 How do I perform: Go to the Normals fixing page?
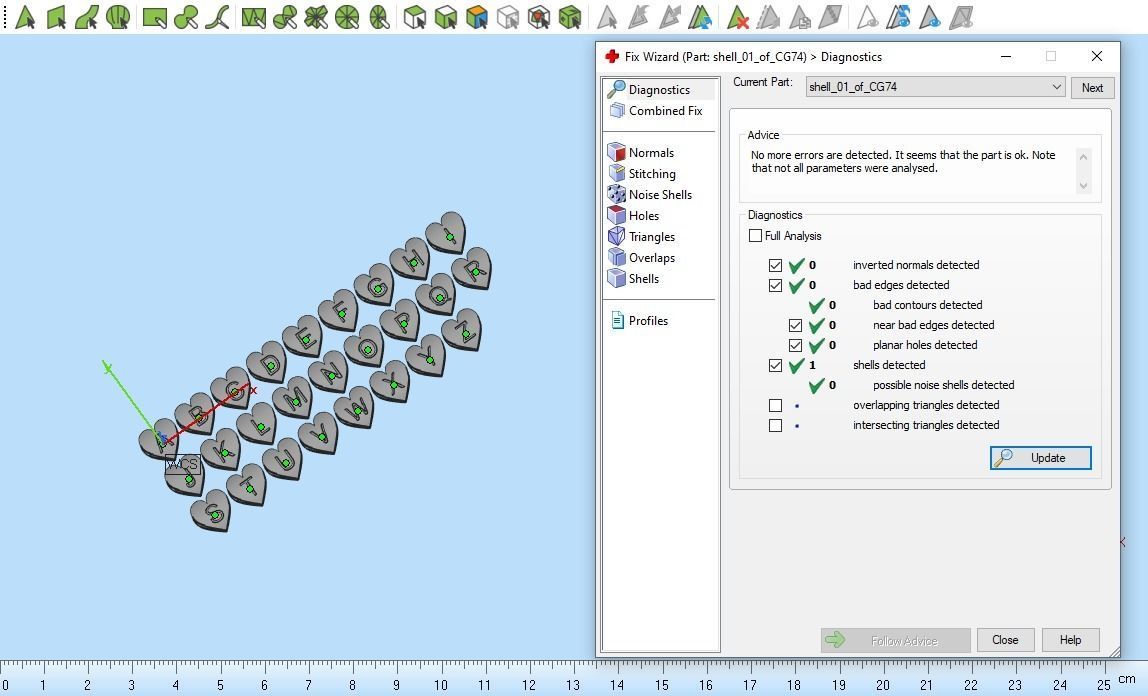(651, 152)
